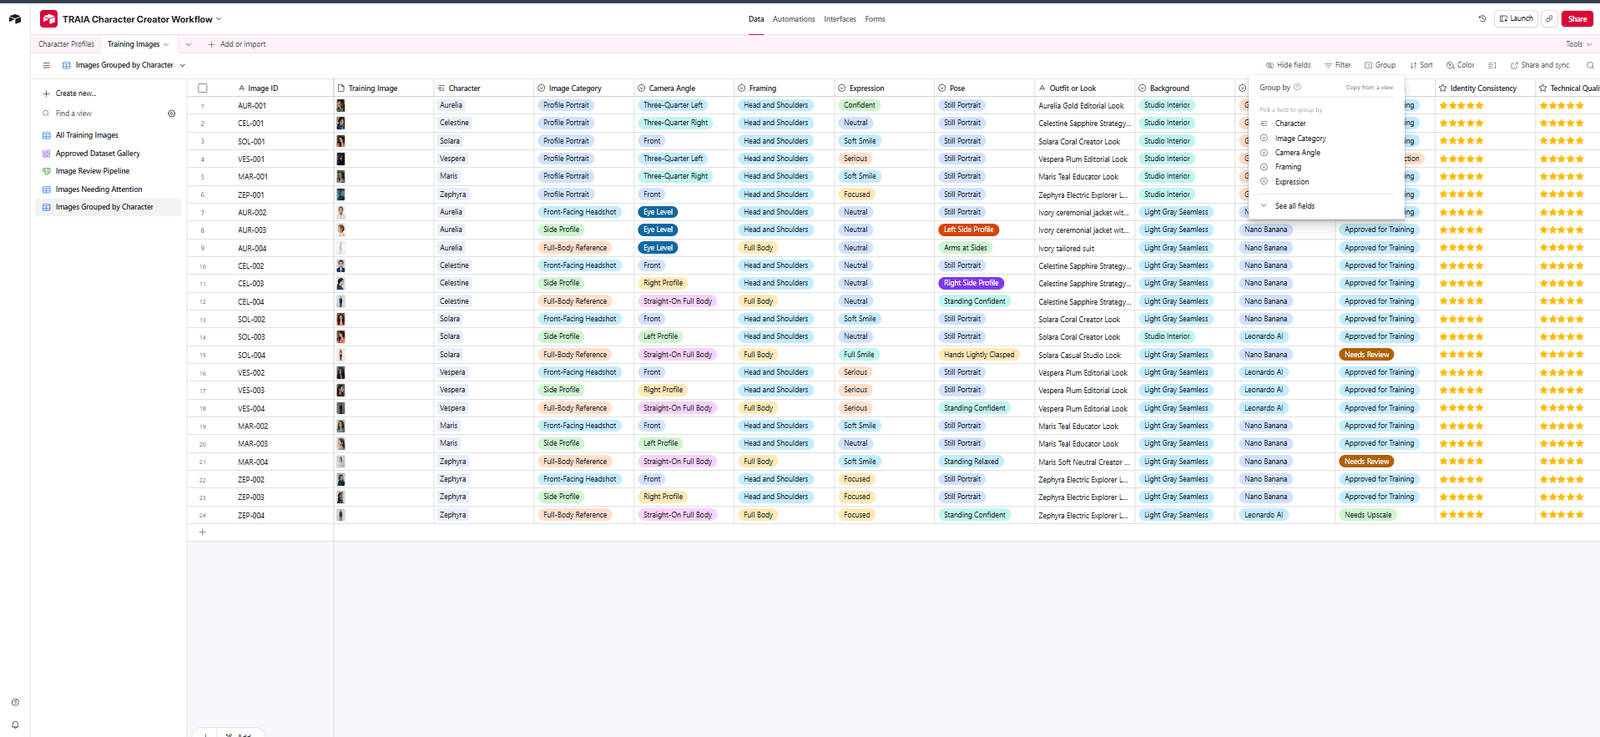The width and height of the screenshot is (1600, 737).
Task: Open the Approved Dataset Gallery view
Action: [x=97, y=153]
